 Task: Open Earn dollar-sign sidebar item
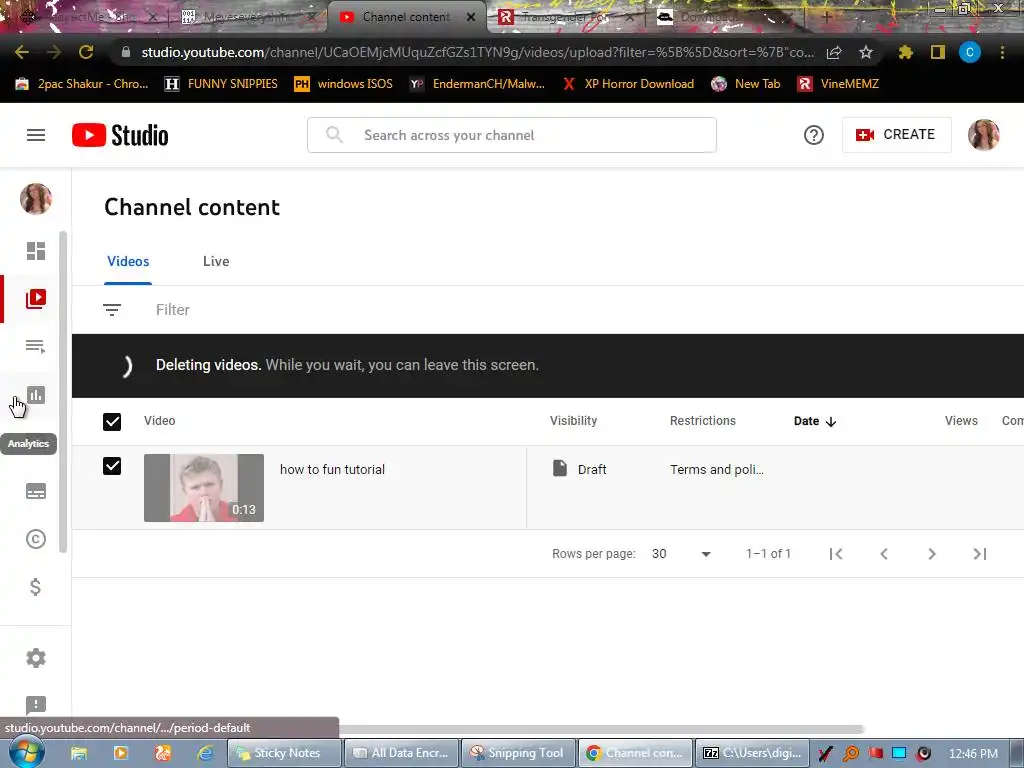pyautogui.click(x=36, y=587)
